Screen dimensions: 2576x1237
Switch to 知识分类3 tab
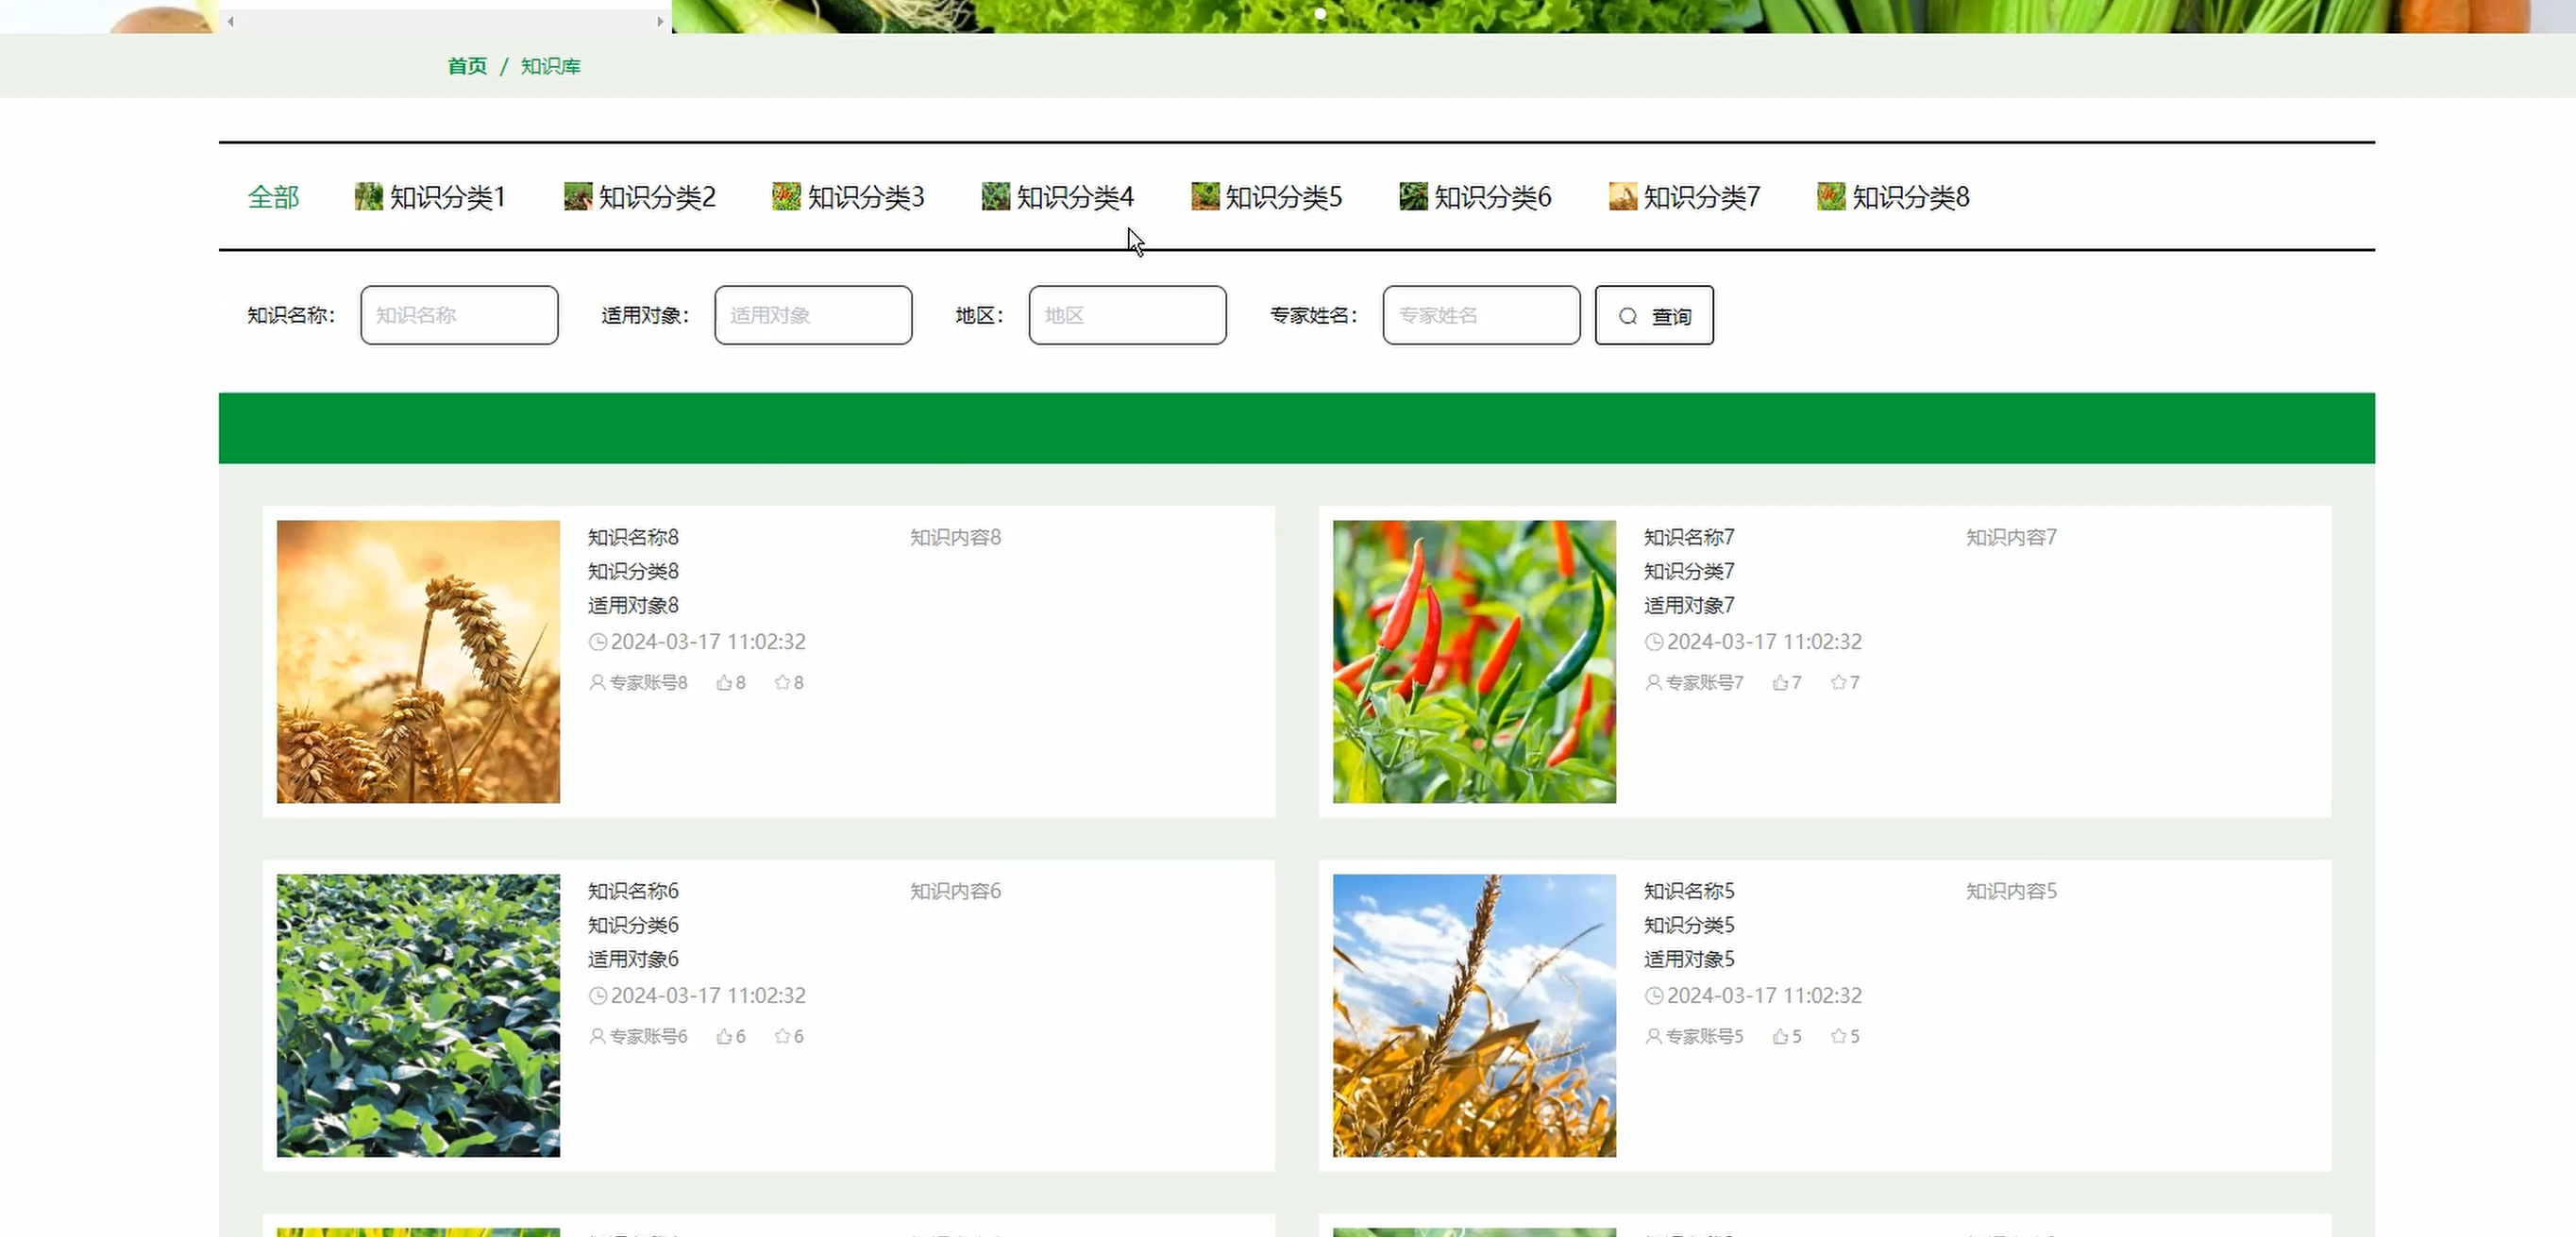tap(848, 197)
